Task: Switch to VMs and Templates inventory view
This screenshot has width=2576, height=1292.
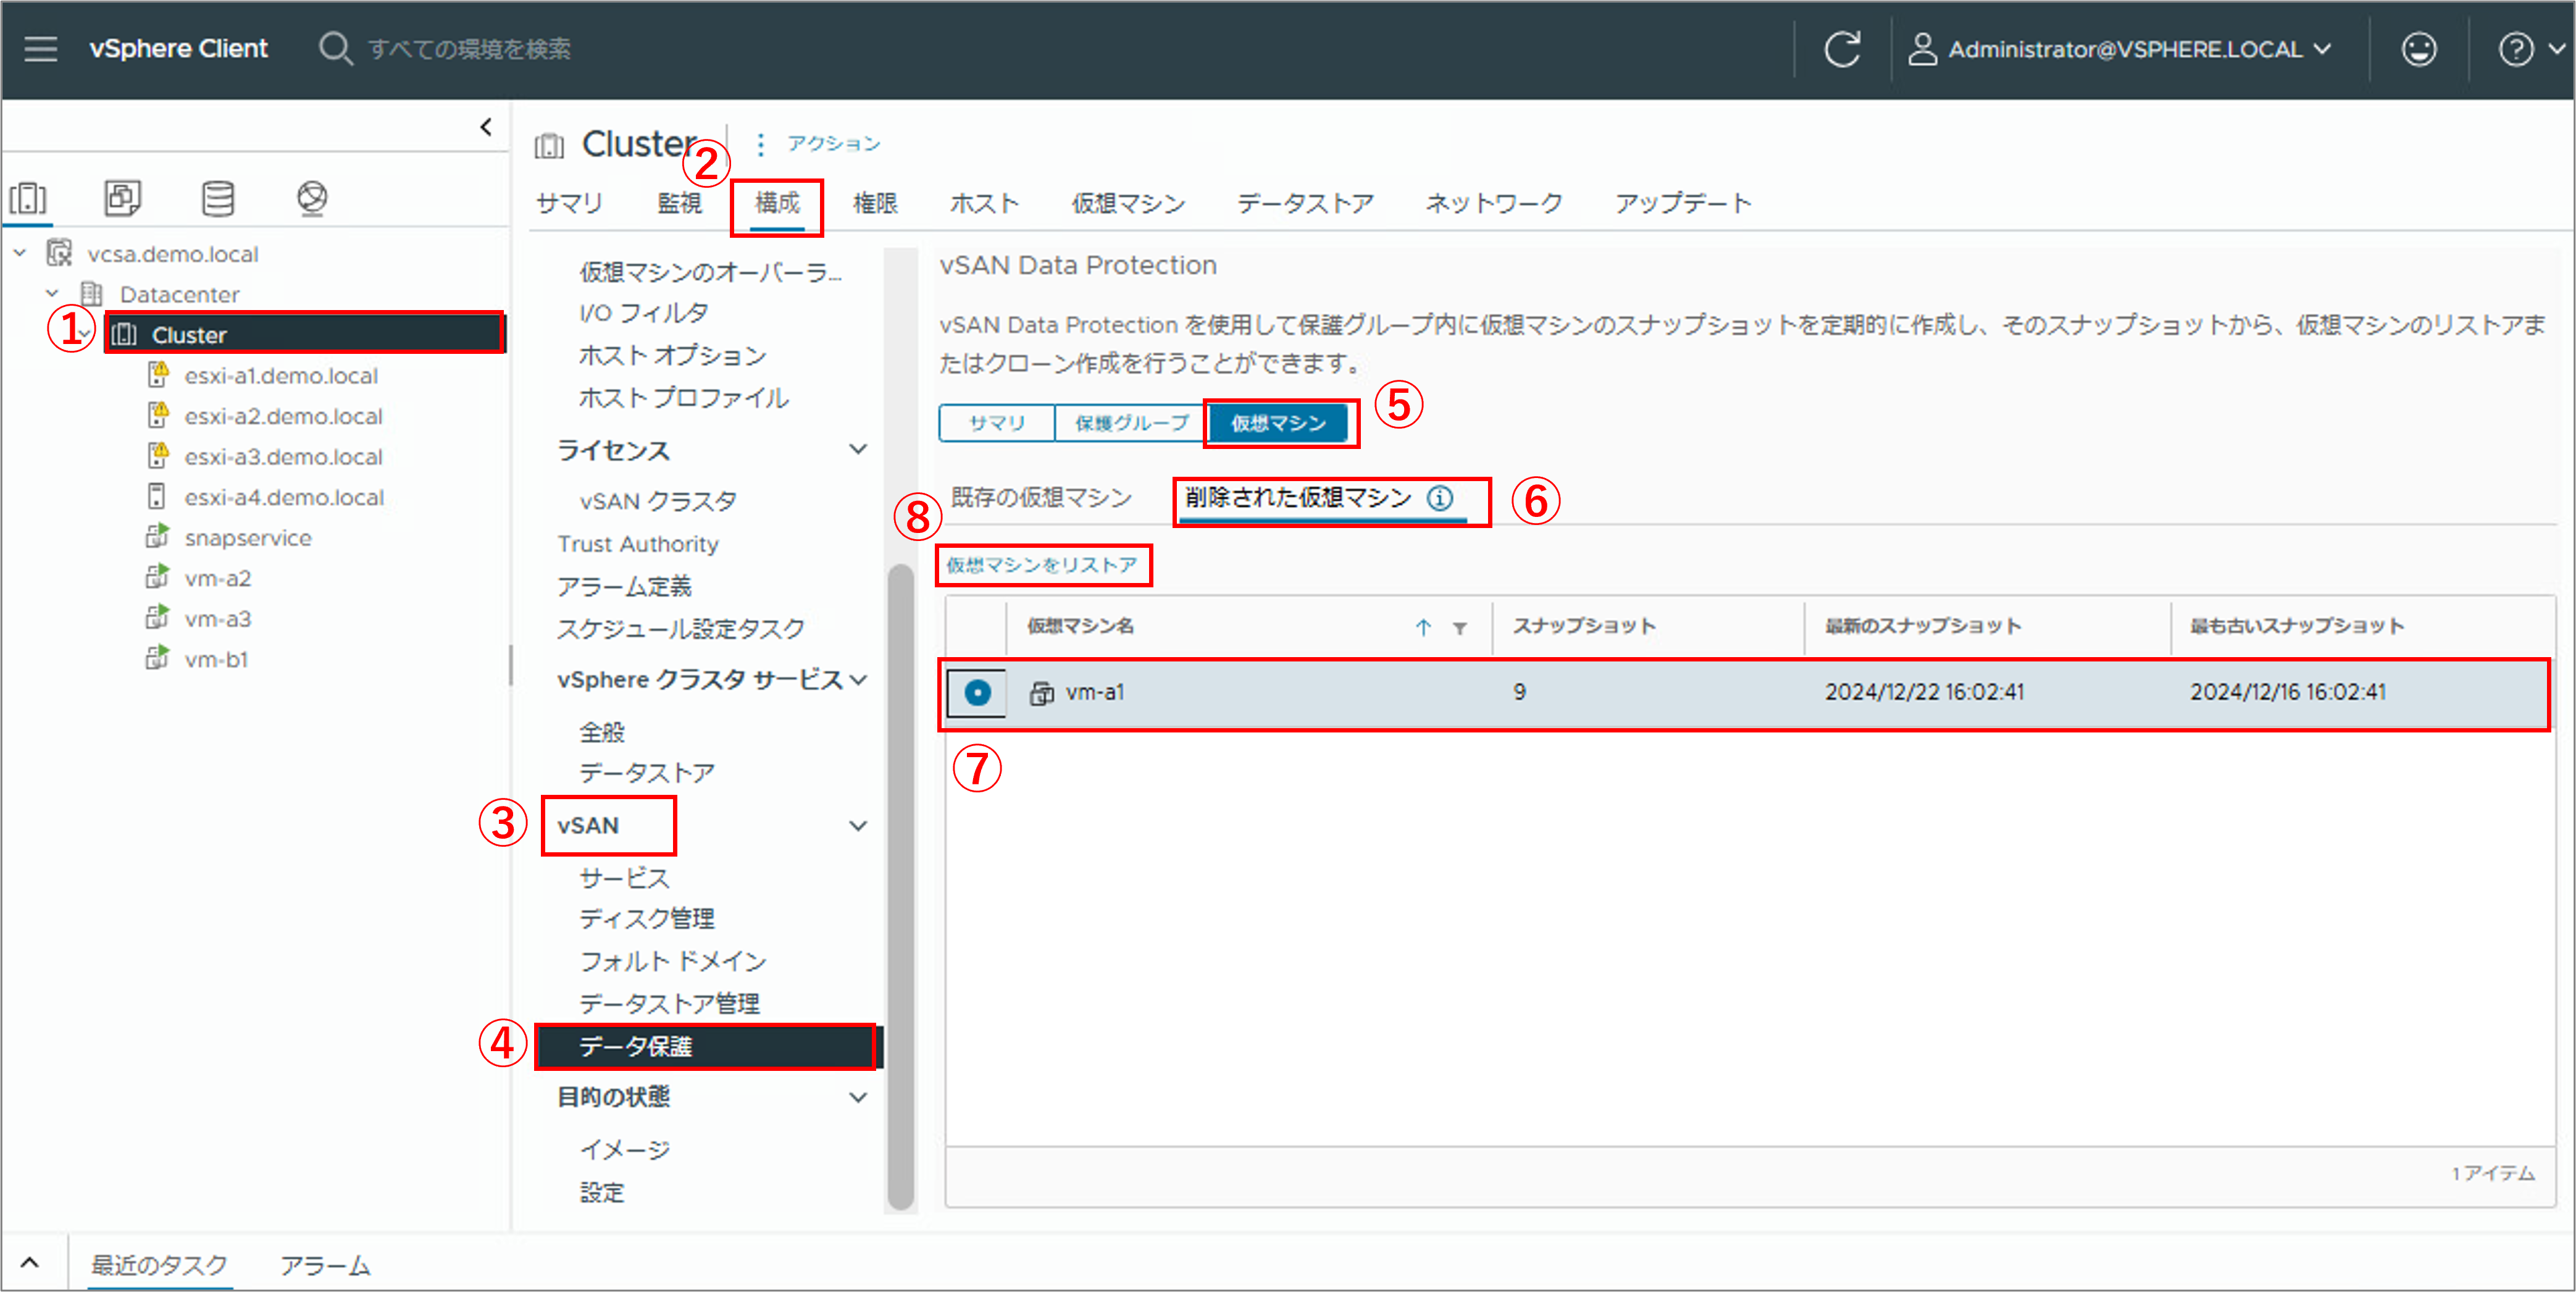Action: click(122, 198)
